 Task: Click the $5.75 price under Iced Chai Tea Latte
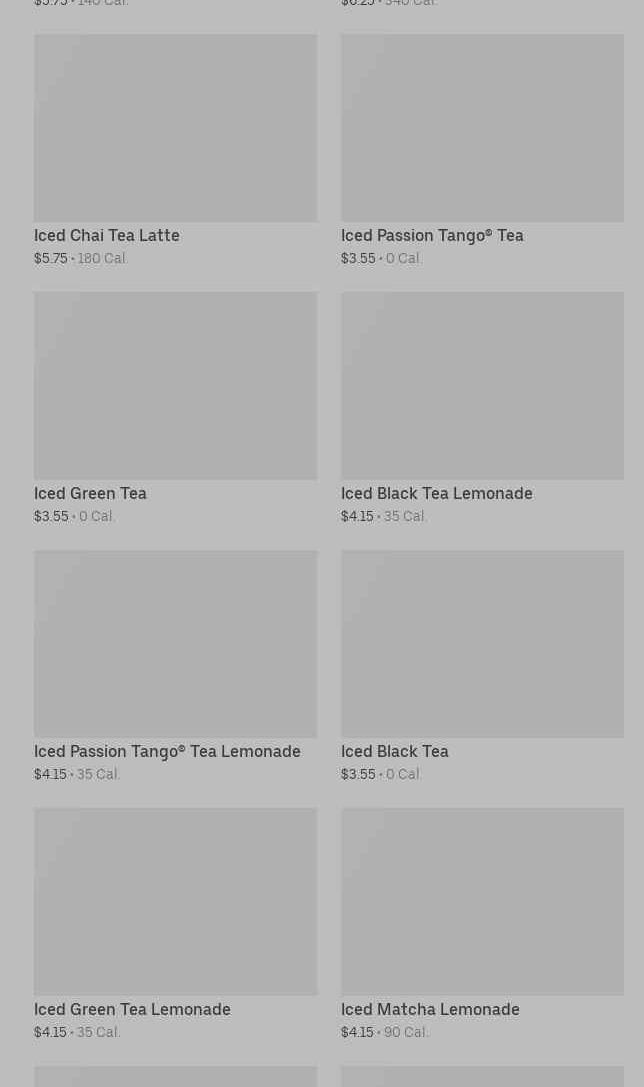[x=51, y=259]
